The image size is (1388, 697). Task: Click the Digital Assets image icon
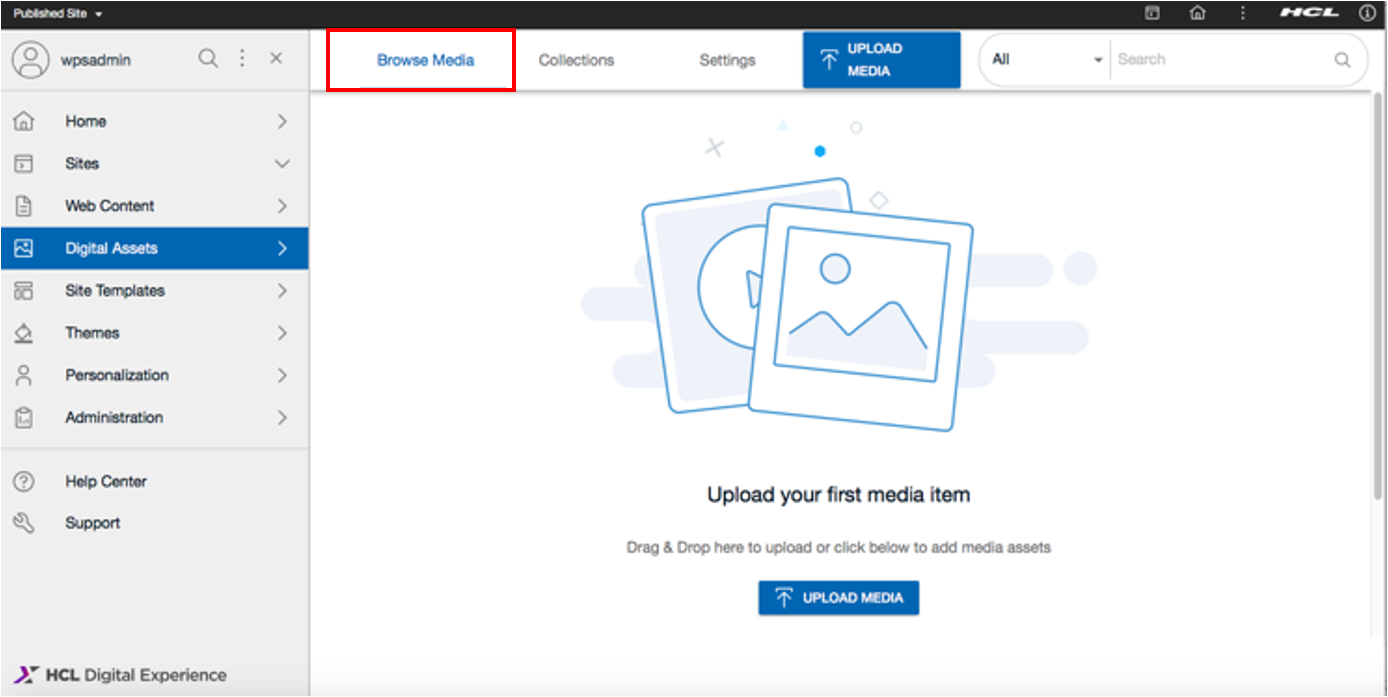click(24, 248)
